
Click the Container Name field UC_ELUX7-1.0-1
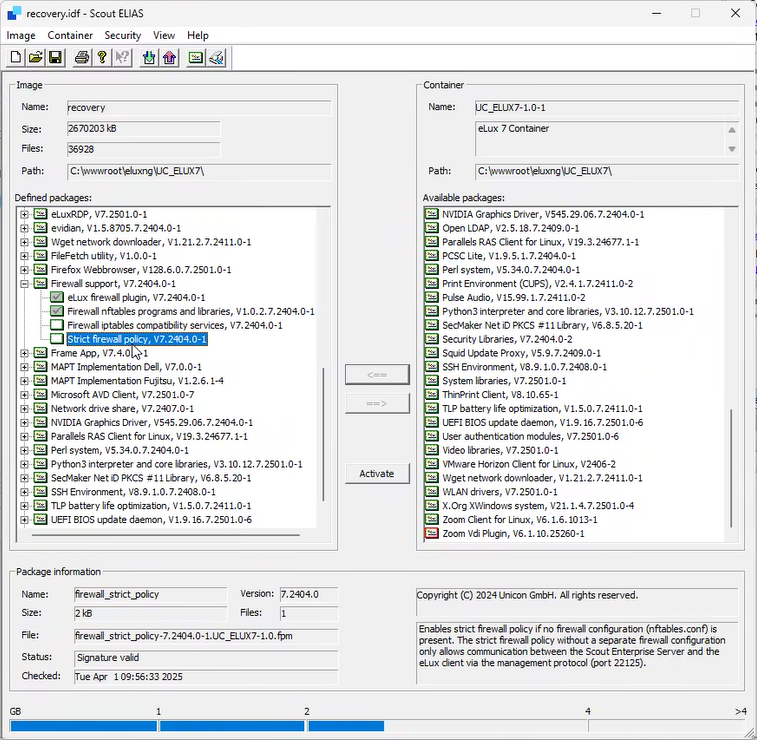(606, 108)
